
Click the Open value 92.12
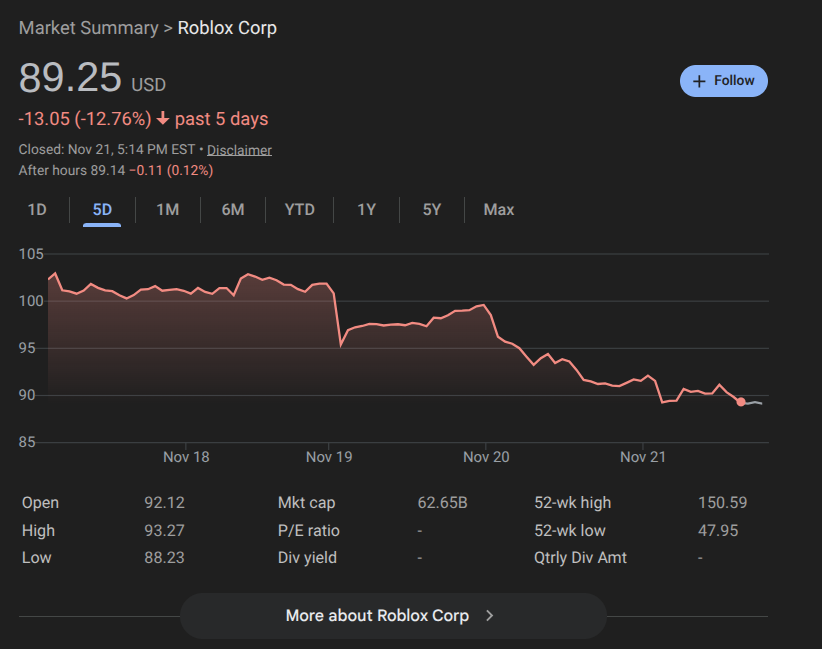pyautogui.click(x=164, y=503)
